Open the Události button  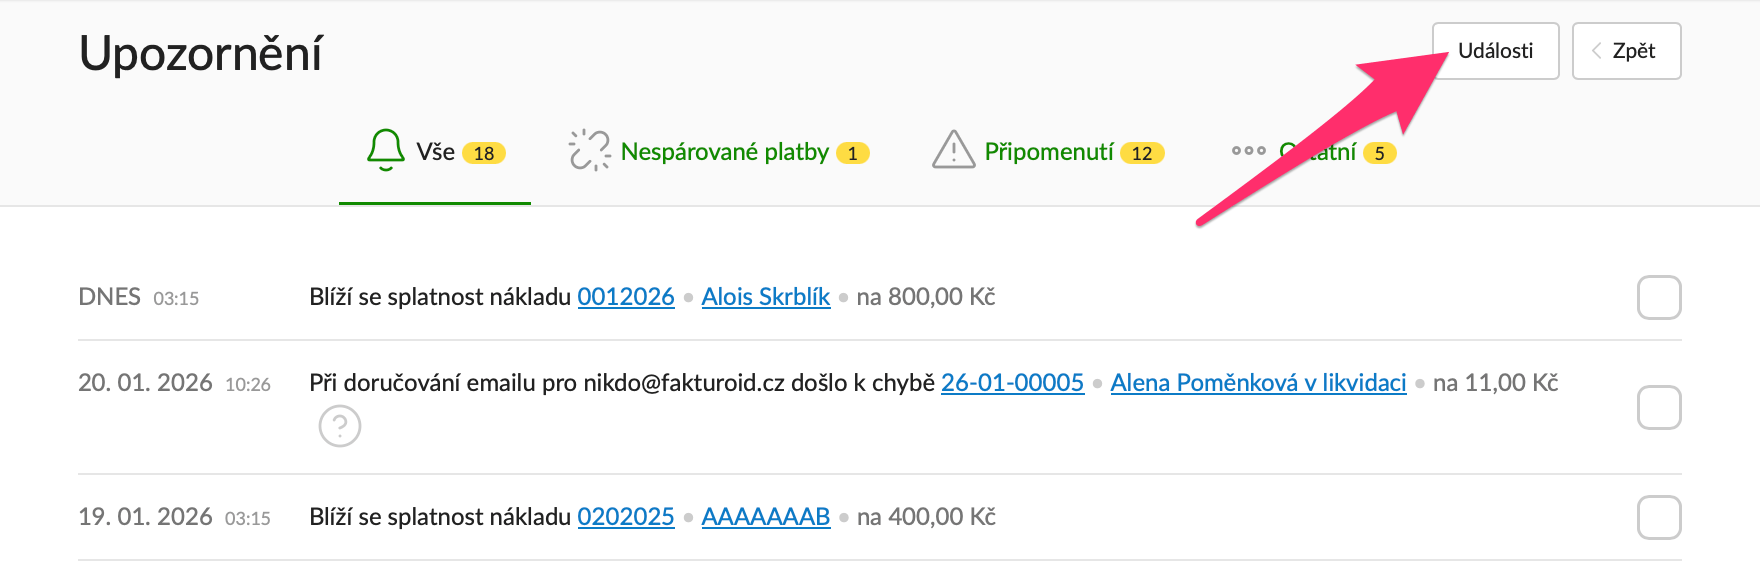(1494, 51)
